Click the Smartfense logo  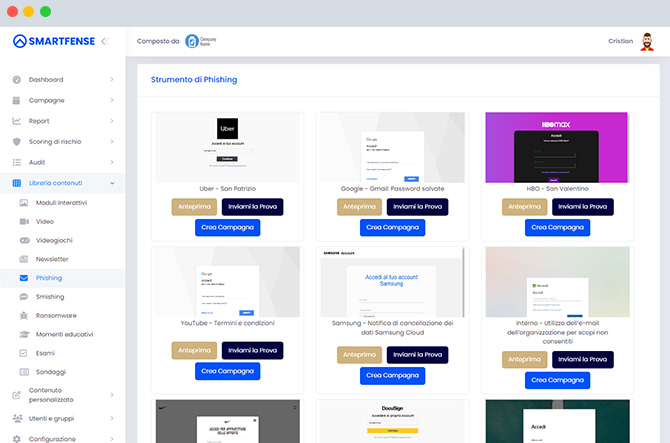tap(54, 41)
